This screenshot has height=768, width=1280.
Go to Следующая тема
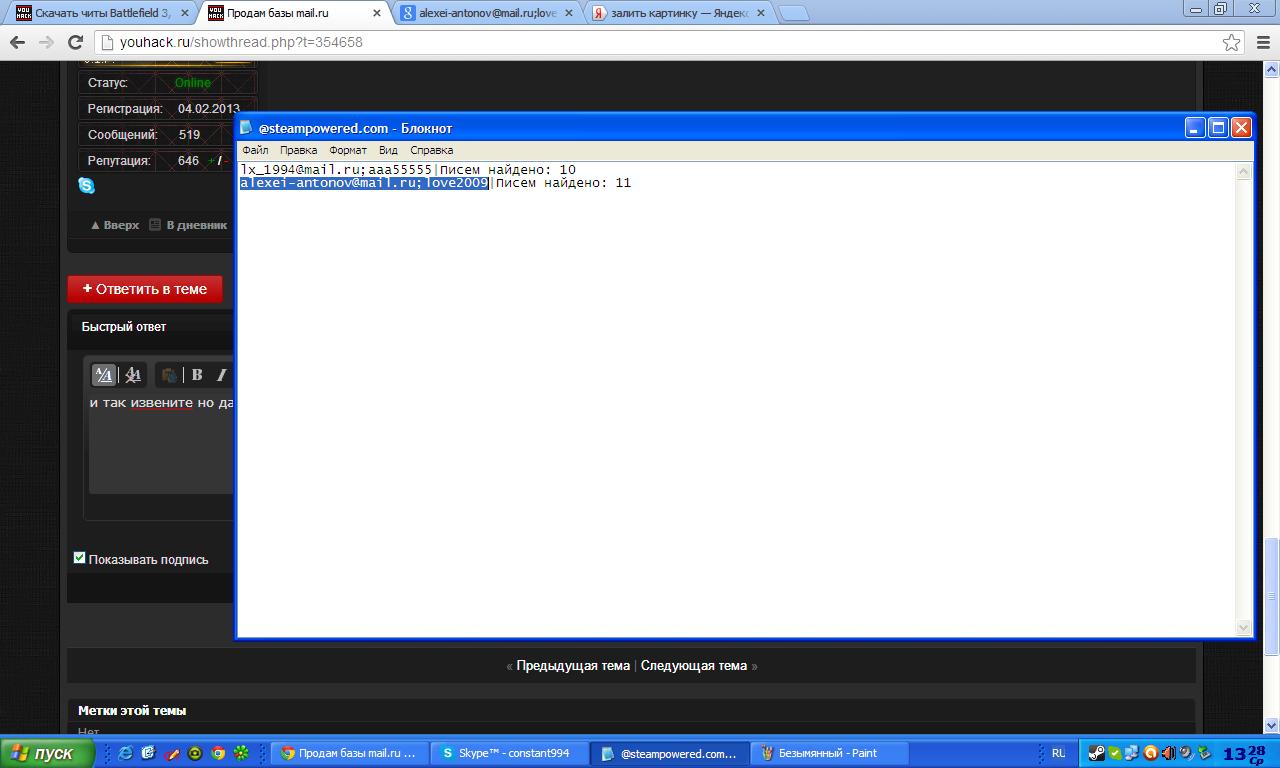pos(694,666)
